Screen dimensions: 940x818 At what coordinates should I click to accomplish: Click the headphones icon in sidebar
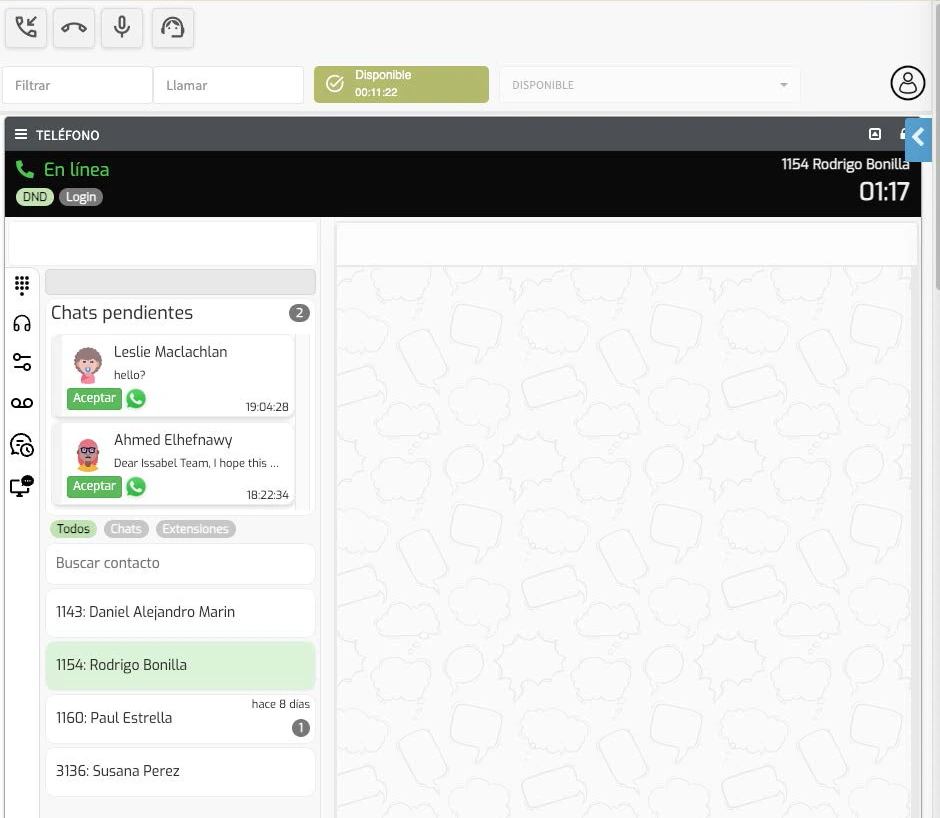point(22,323)
